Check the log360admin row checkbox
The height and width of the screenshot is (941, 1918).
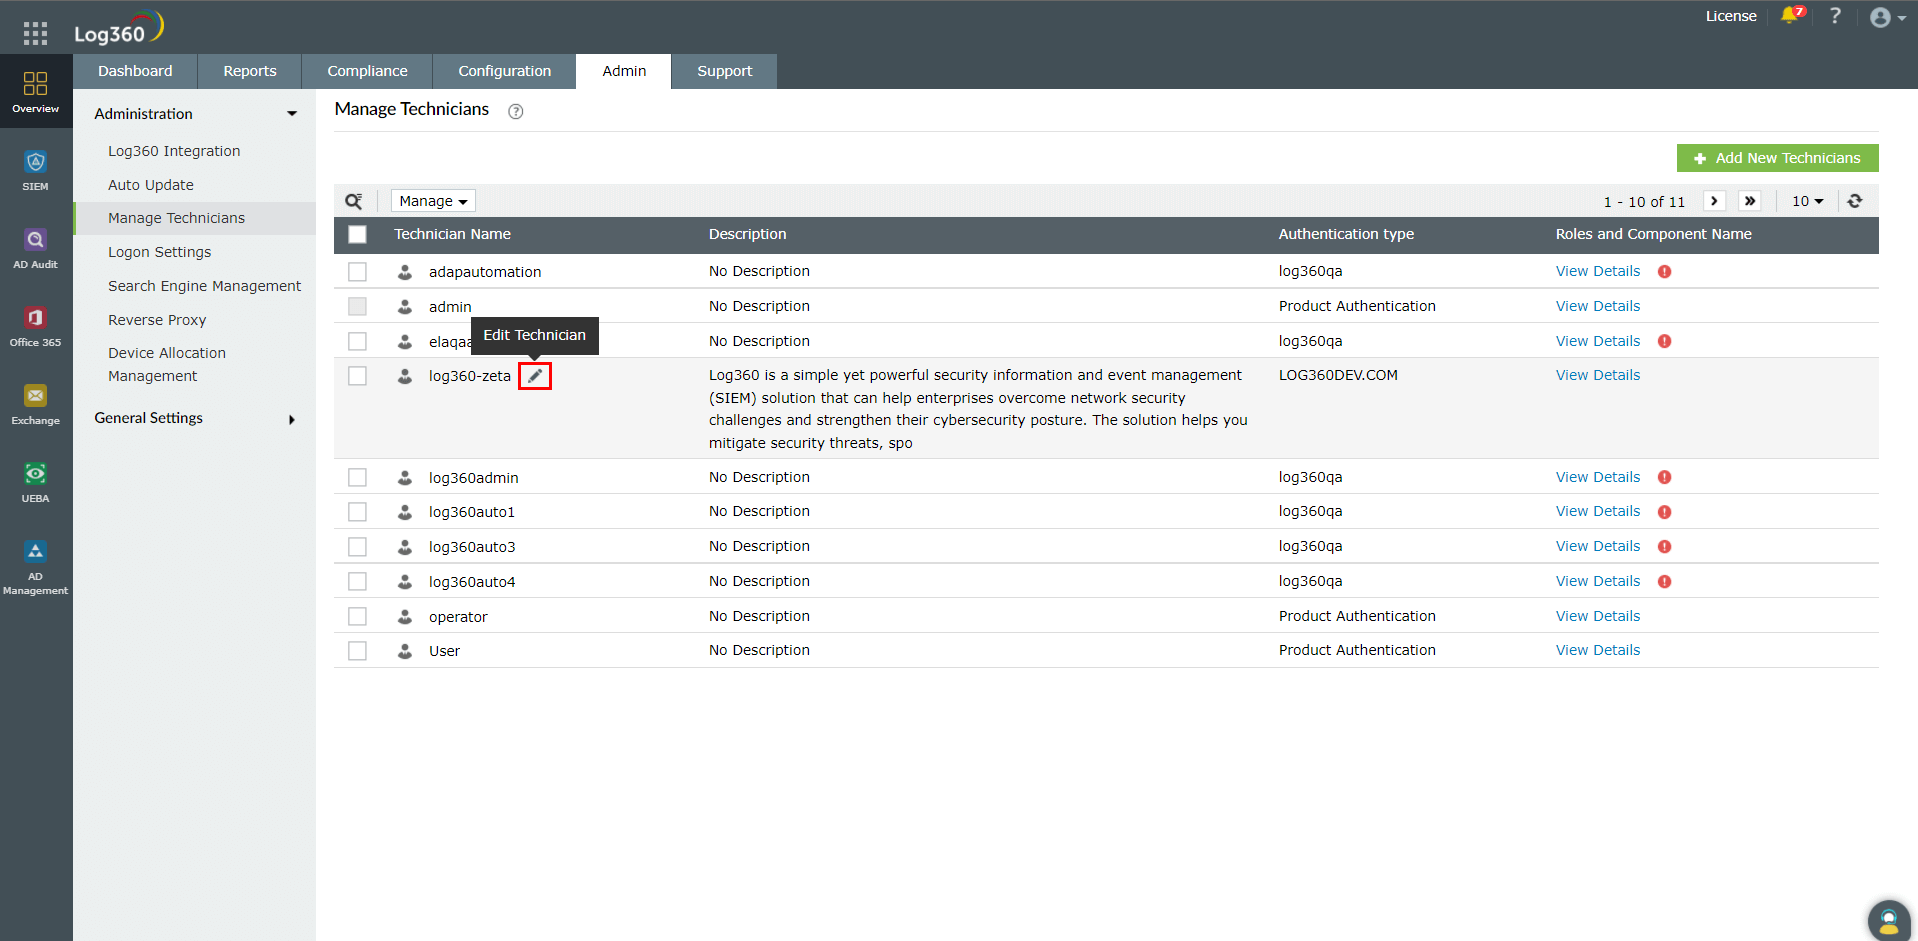click(x=357, y=478)
